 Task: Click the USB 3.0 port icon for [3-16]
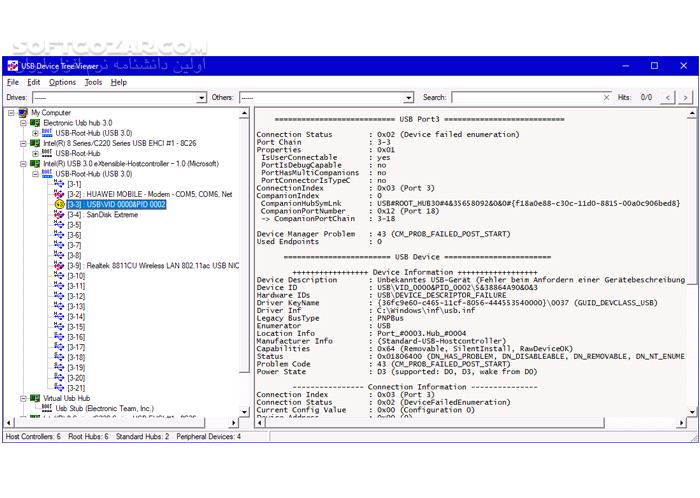click(59, 337)
